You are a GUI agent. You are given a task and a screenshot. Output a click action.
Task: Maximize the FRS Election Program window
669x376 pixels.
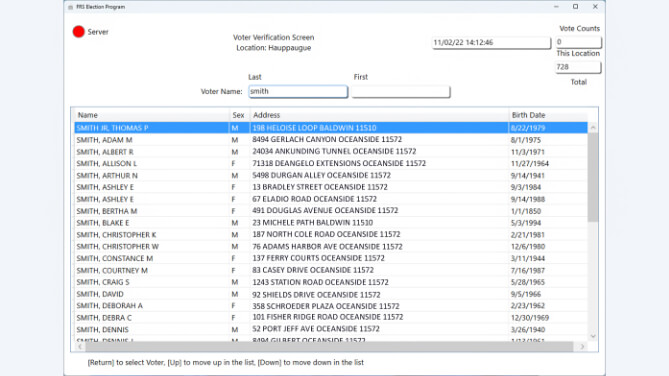point(576,7)
